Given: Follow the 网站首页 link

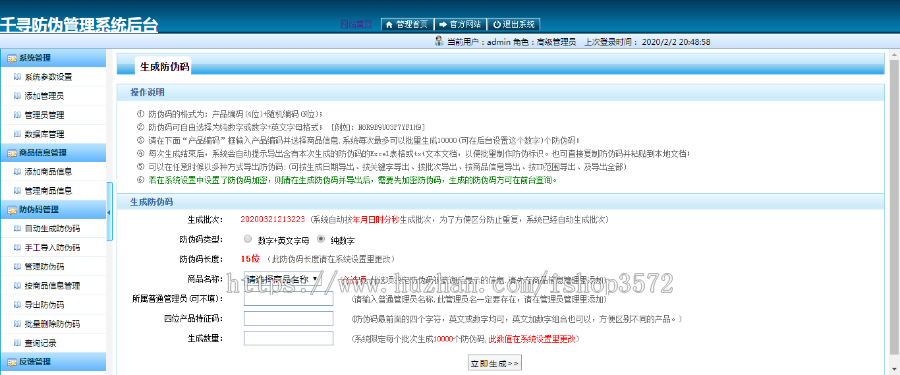Looking at the screenshot, I should pos(356,24).
